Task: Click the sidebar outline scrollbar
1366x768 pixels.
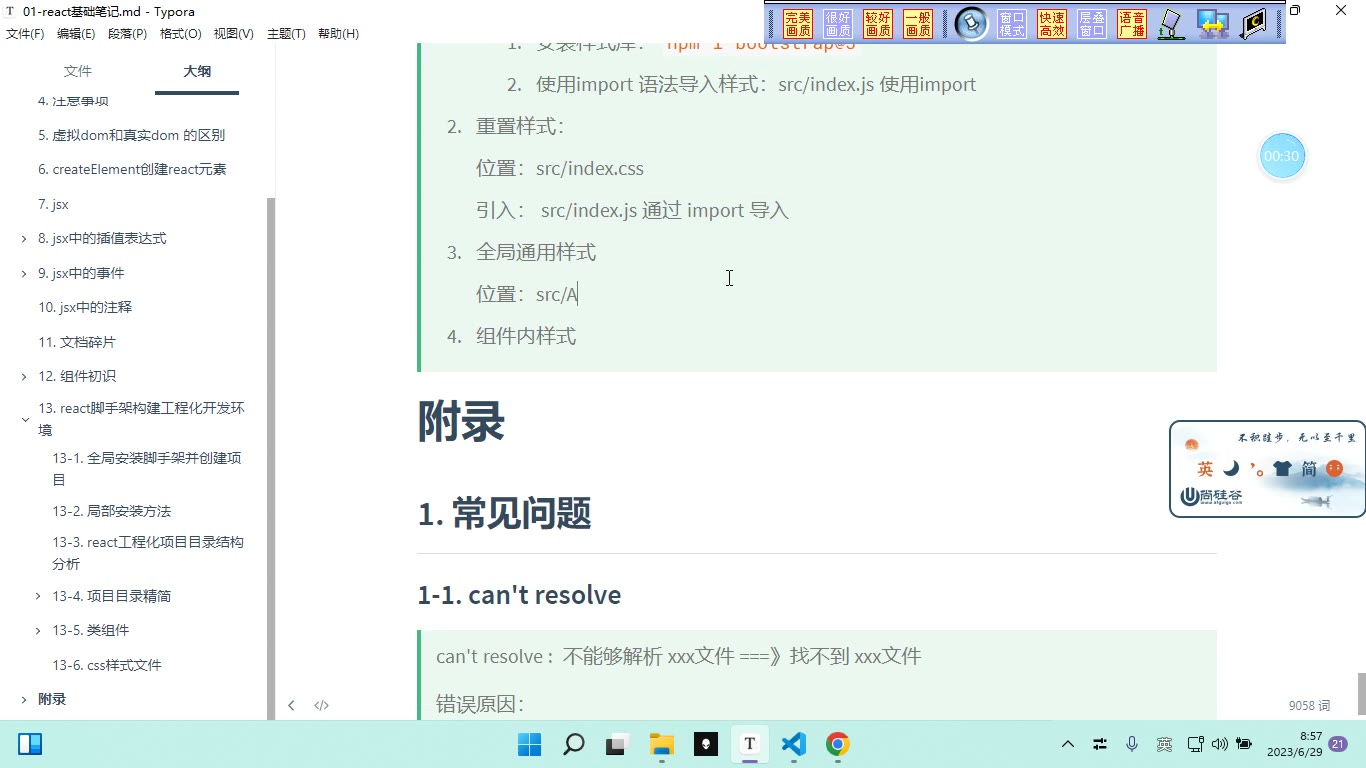Action: (271, 458)
